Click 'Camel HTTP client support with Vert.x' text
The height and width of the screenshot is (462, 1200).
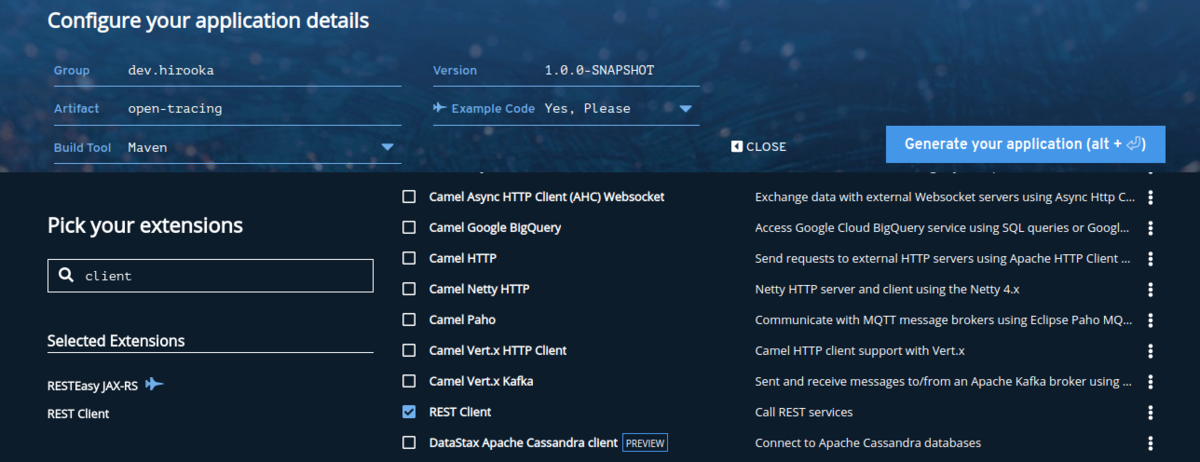click(860, 351)
